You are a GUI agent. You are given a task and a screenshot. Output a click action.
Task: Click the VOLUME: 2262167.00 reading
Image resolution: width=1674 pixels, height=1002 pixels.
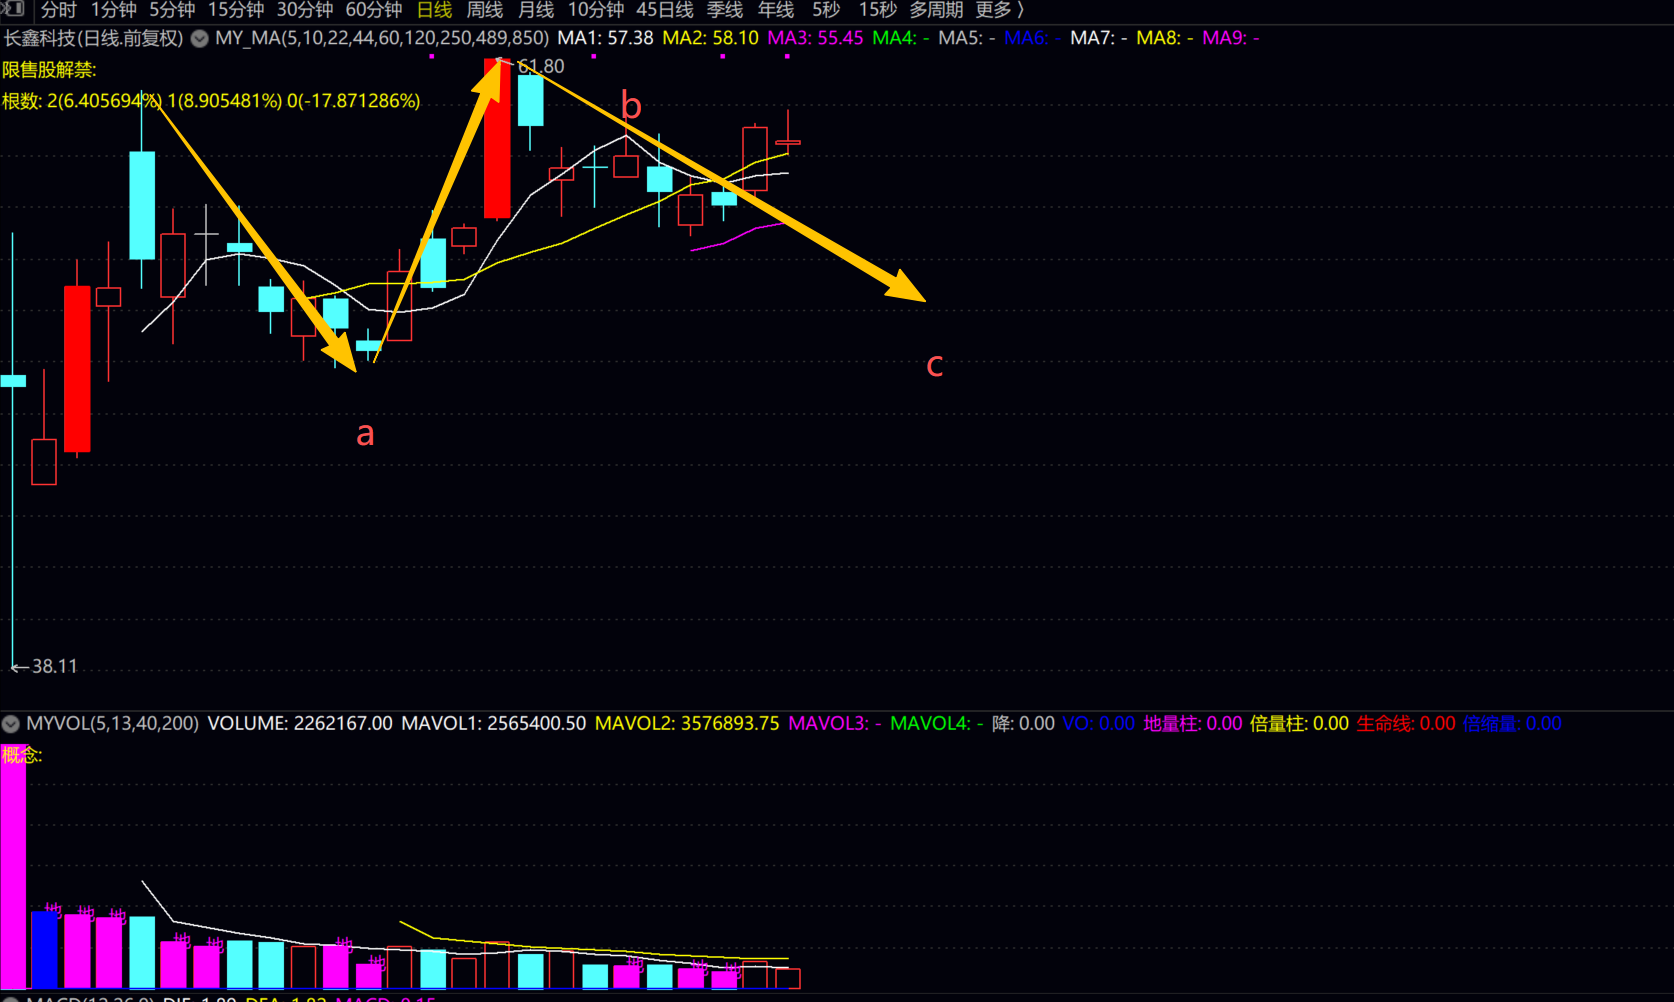pos(300,723)
